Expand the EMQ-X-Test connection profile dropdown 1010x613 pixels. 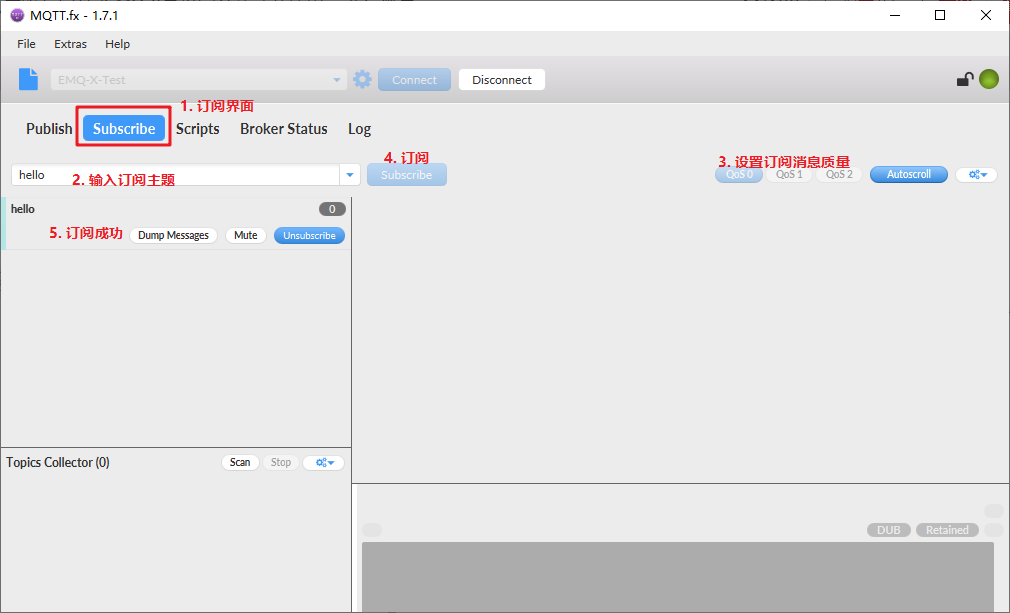(336, 80)
